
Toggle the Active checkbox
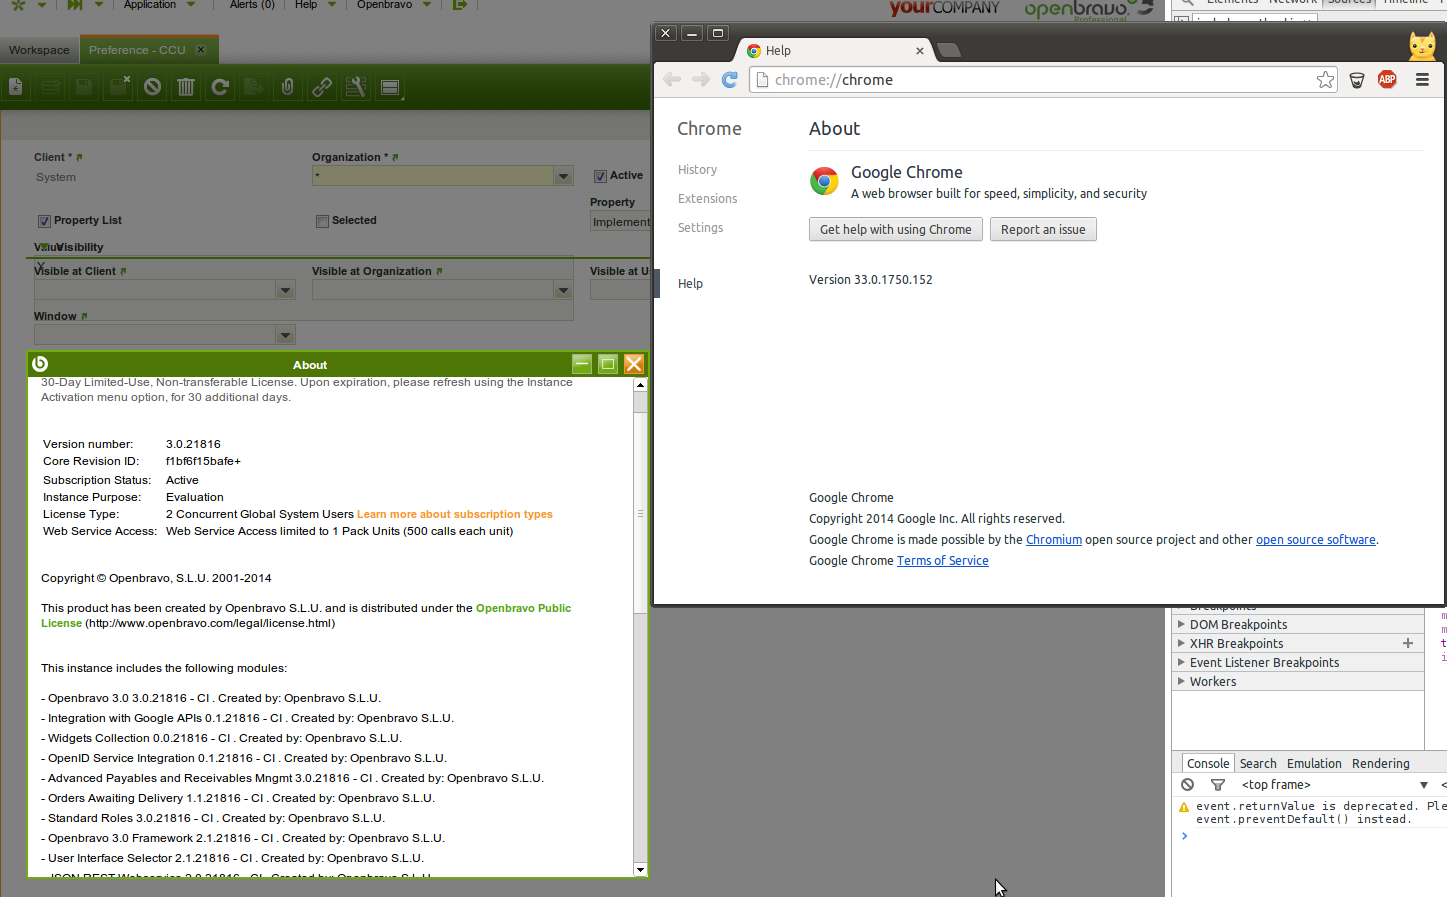[x=600, y=176]
